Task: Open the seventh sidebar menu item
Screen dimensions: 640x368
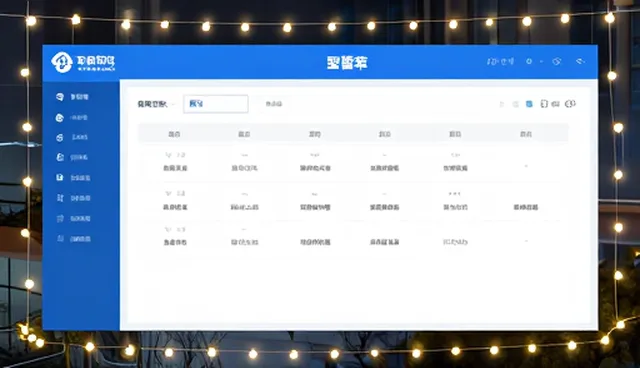Action: [x=73, y=218]
